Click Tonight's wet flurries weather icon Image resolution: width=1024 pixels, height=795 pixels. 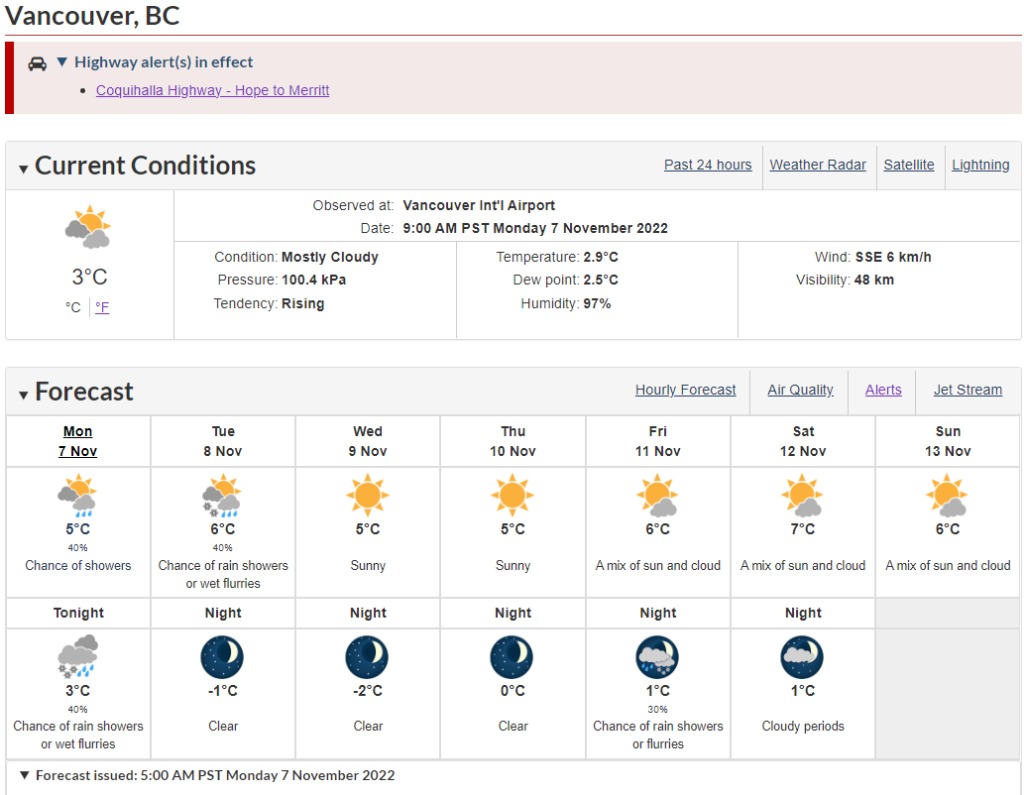coord(78,657)
